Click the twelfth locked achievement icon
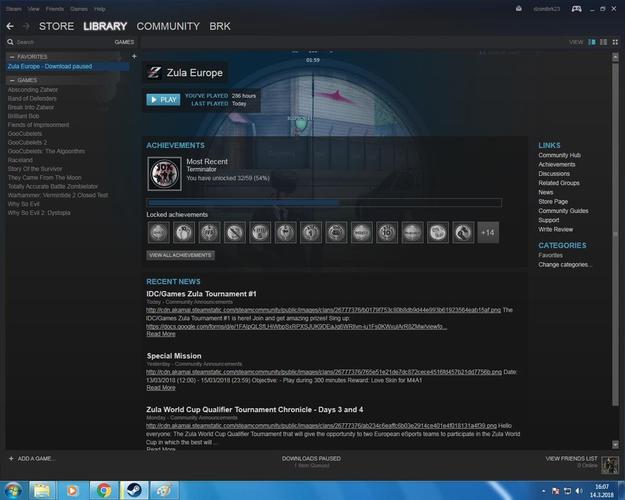 click(438, 232)
